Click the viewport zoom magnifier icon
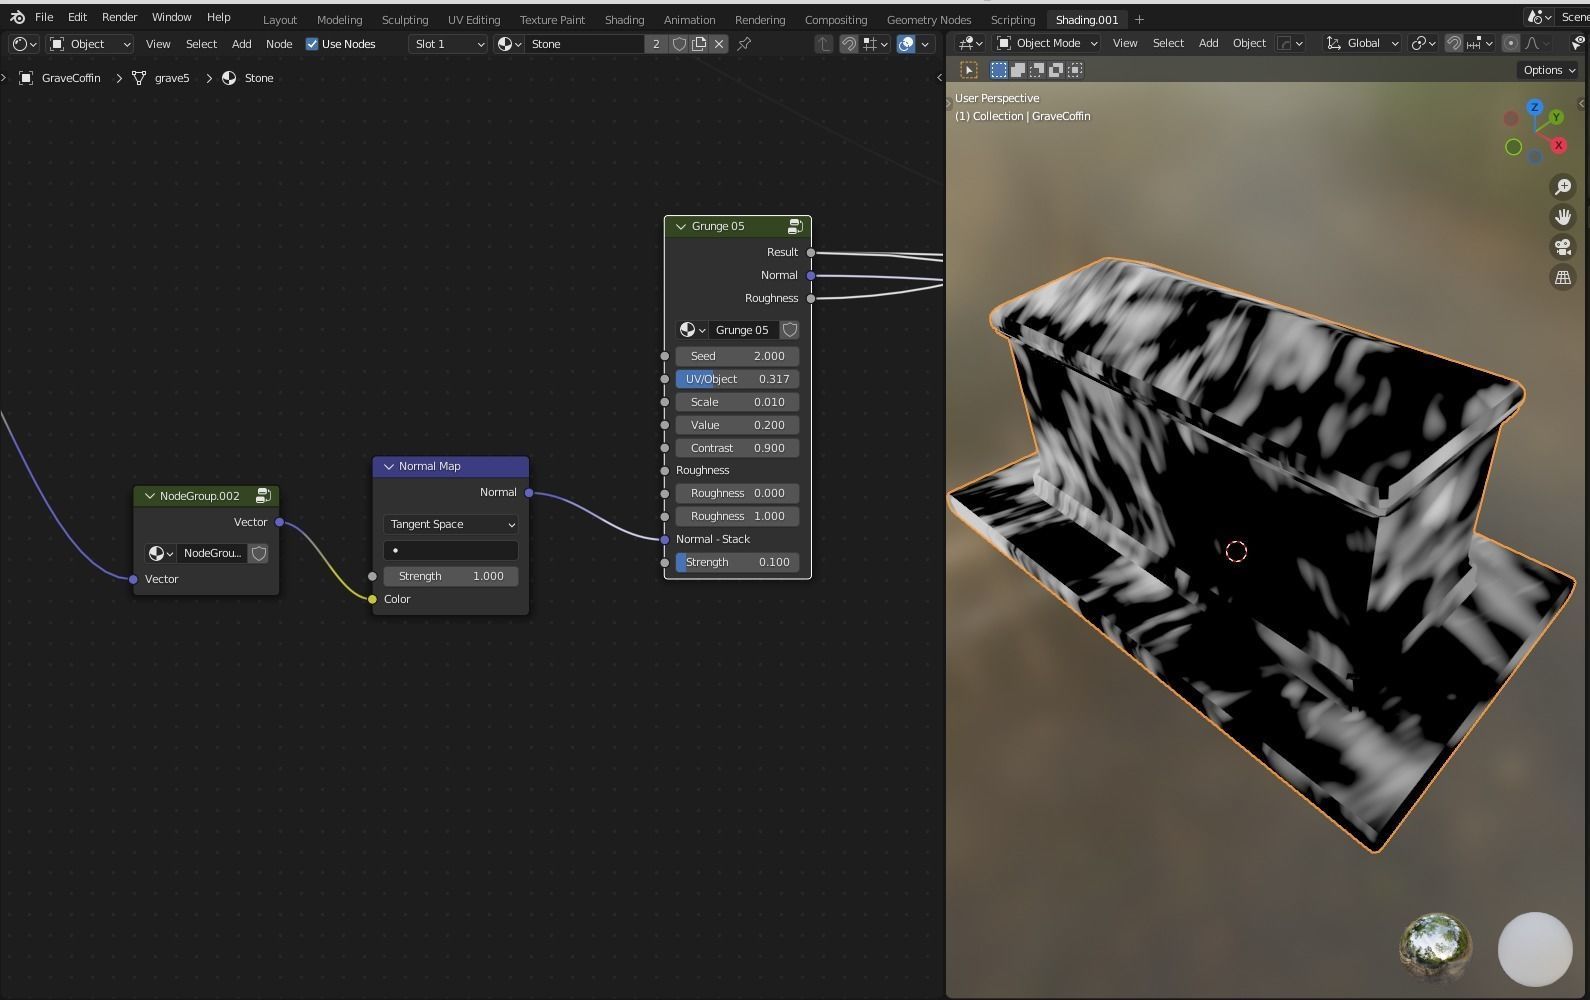Screen dimensions: 1590x1000 [x=1563, y=187]
